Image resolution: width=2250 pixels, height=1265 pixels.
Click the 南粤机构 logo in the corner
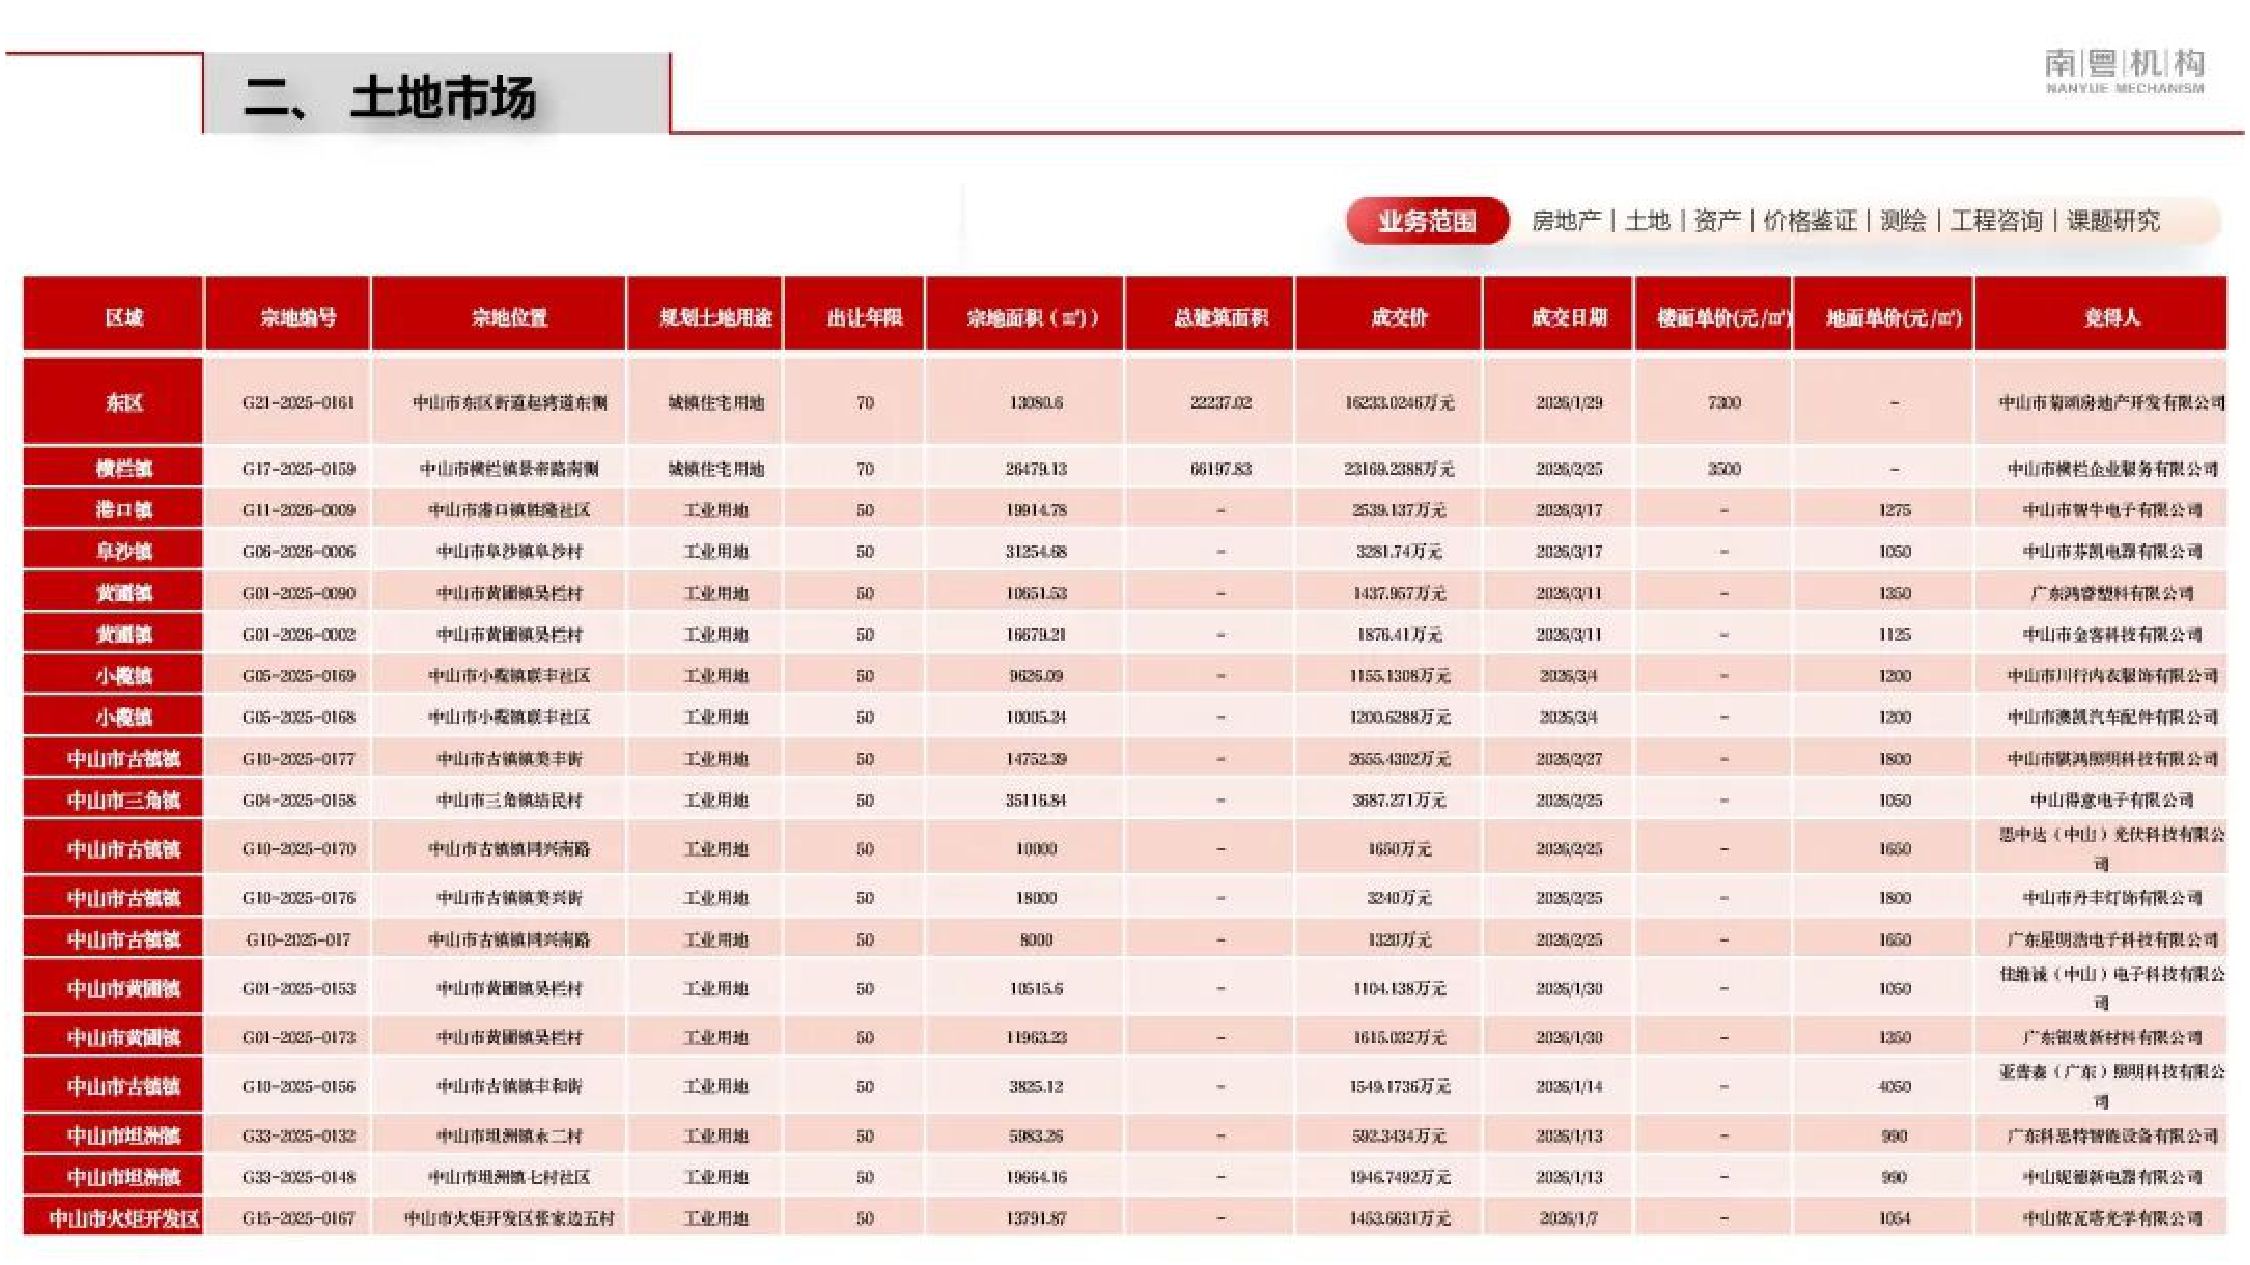point(2124,71)
